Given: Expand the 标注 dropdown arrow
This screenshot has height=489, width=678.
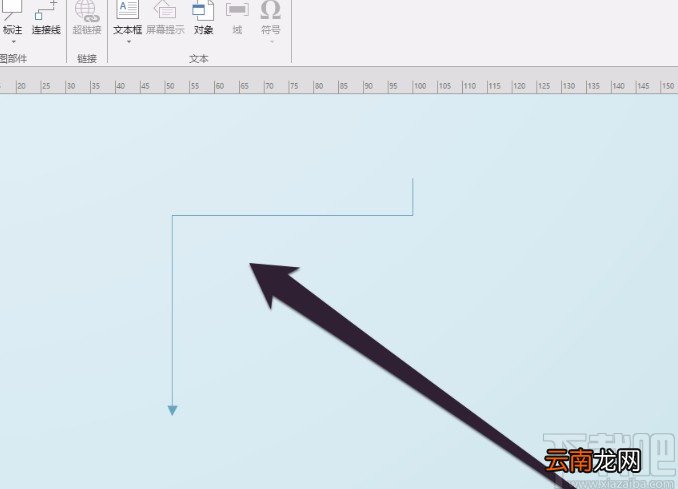Looking at the screenshot, I should tap(13, 42).
